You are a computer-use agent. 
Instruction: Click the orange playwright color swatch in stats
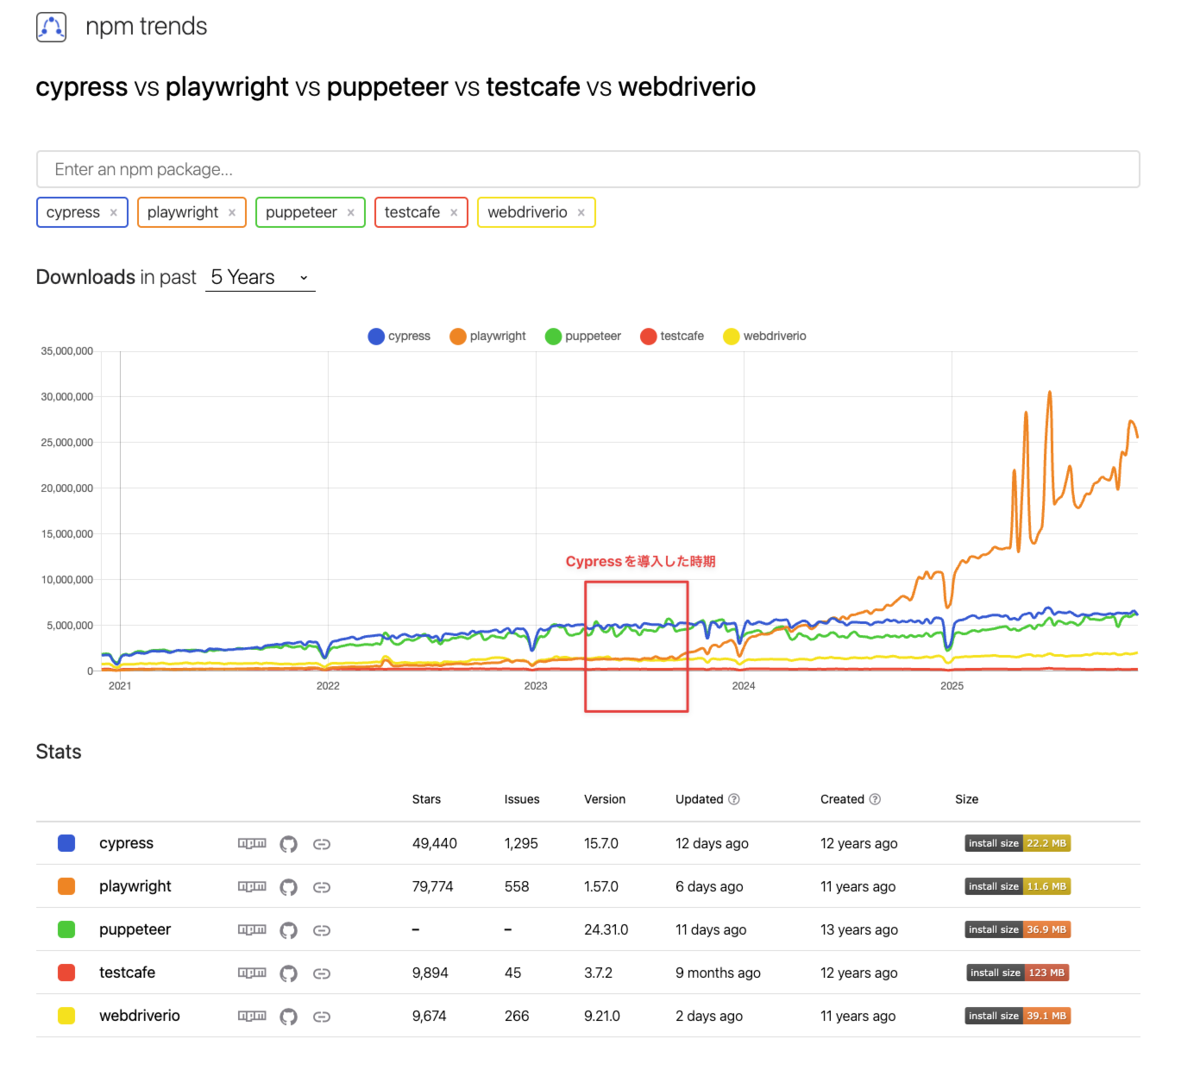point(67,886)
